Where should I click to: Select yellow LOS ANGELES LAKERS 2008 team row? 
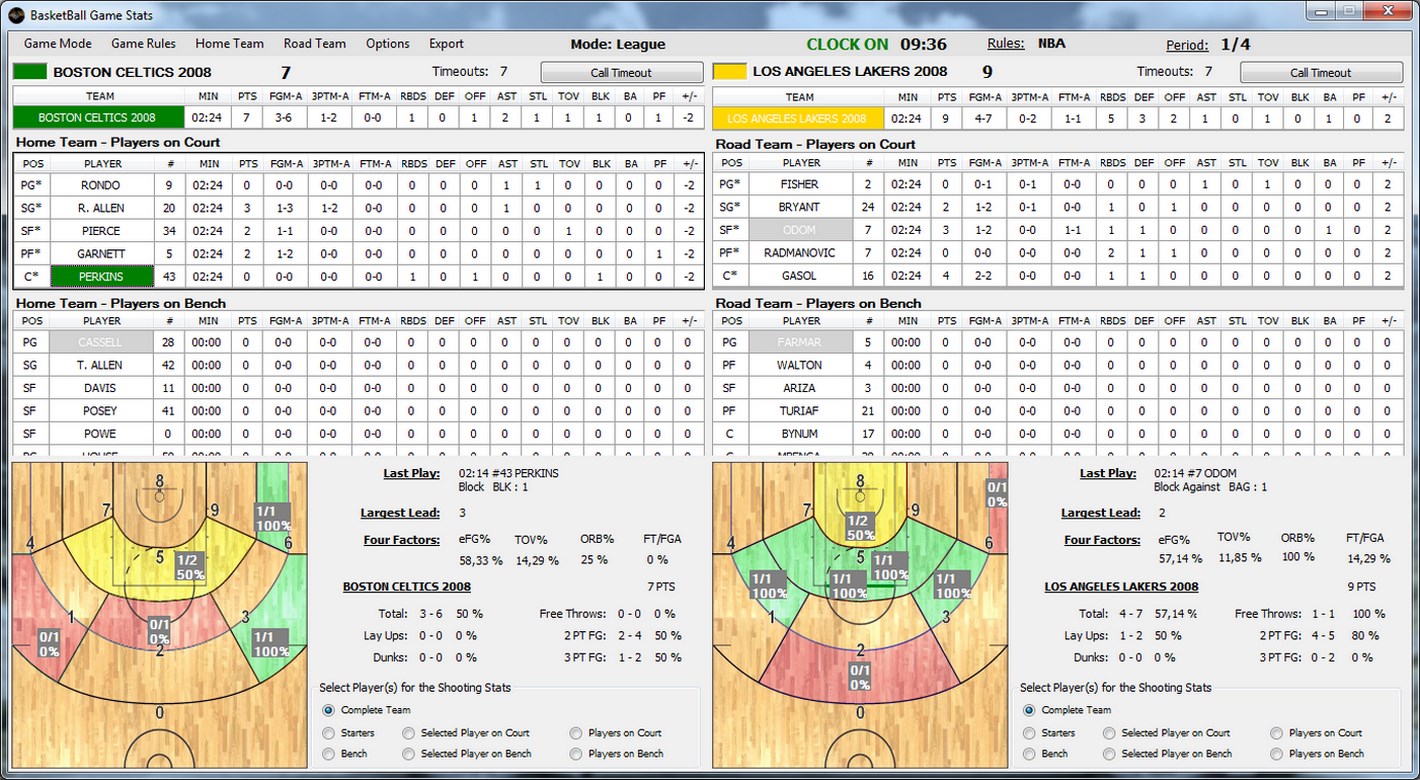pyautogui.click(x=799, y=118)
